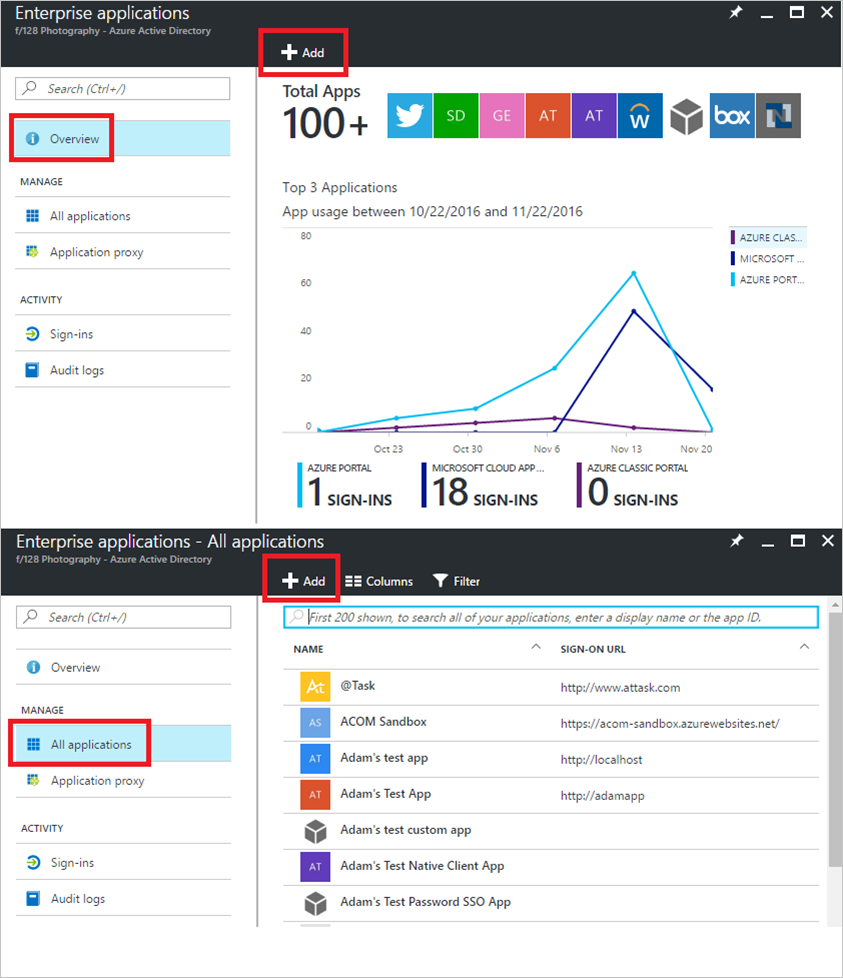Click the pink GE app tile
Viewport: 843px width, 978px height.
click(x=501, y=115)
